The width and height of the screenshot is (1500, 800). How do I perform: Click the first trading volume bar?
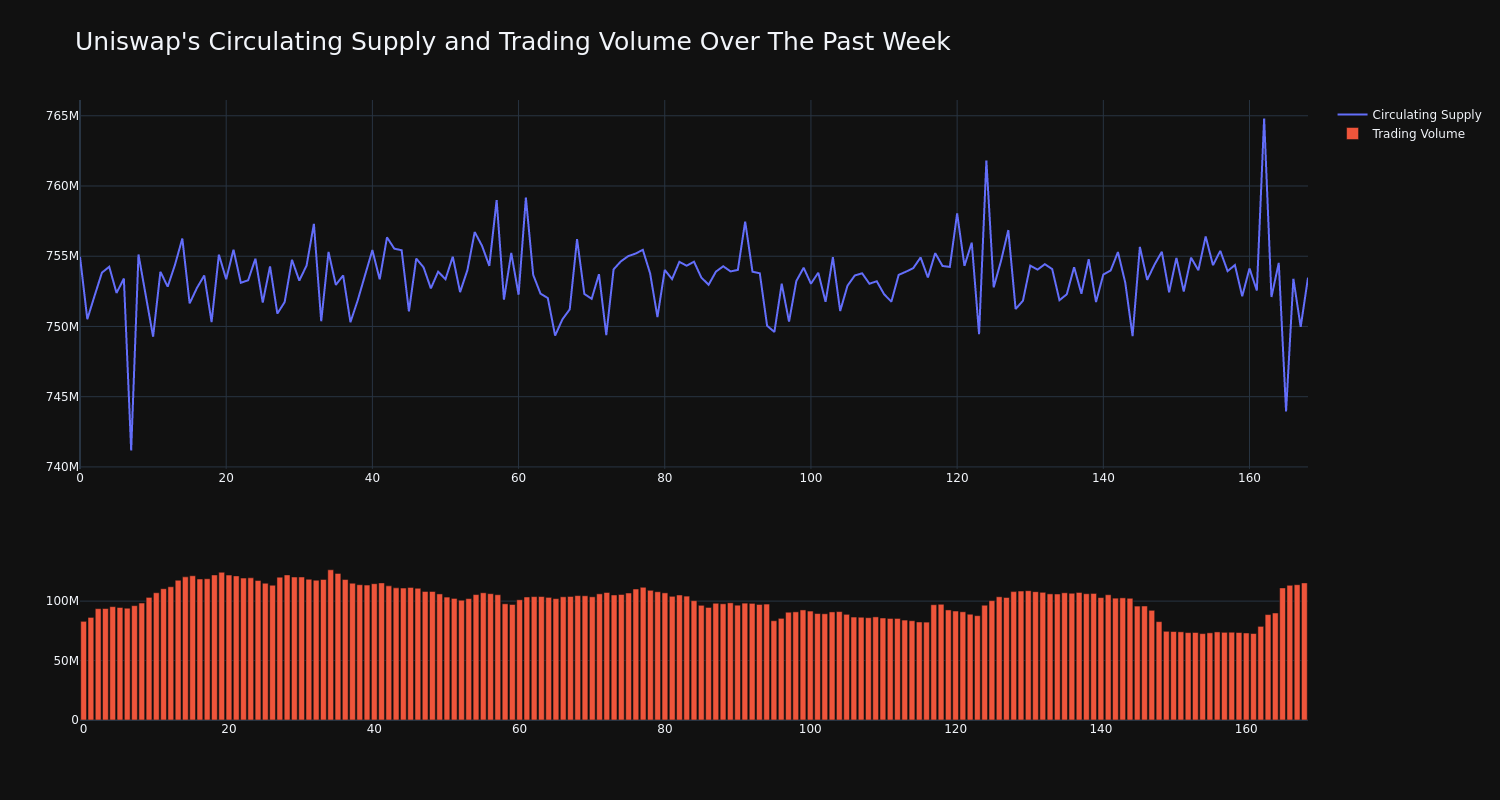tap(84, 671)
